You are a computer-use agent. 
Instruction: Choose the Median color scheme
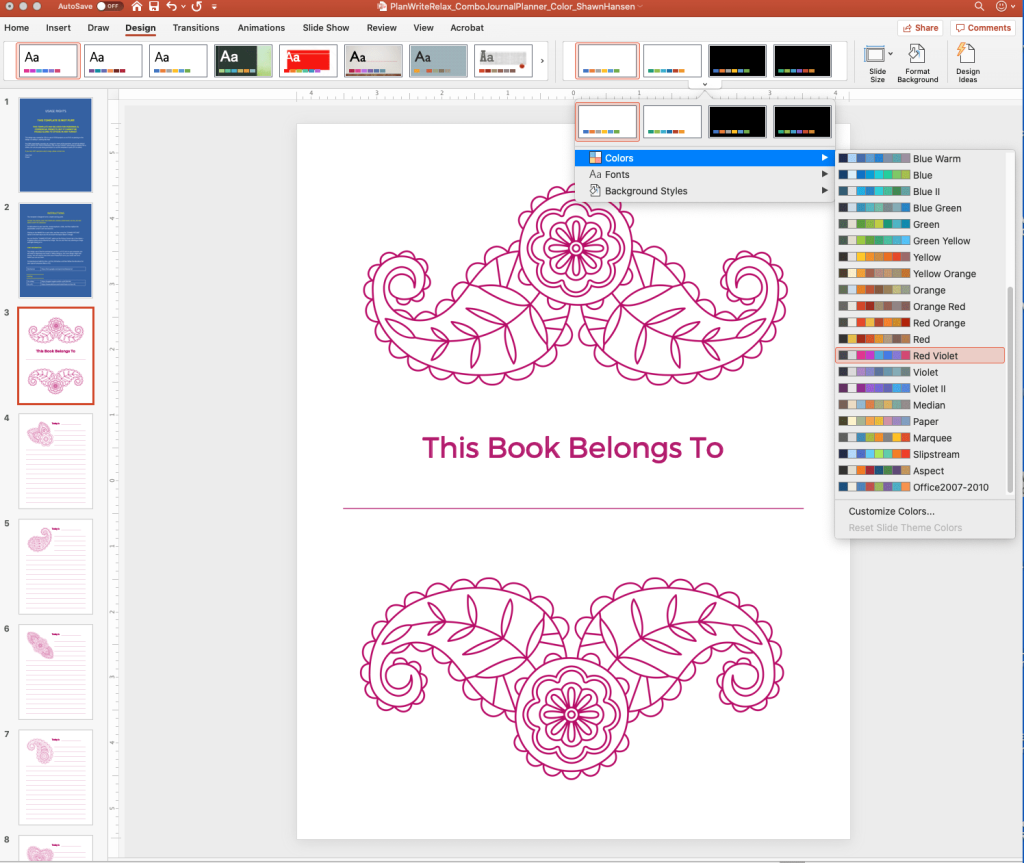tap(920, 405)
